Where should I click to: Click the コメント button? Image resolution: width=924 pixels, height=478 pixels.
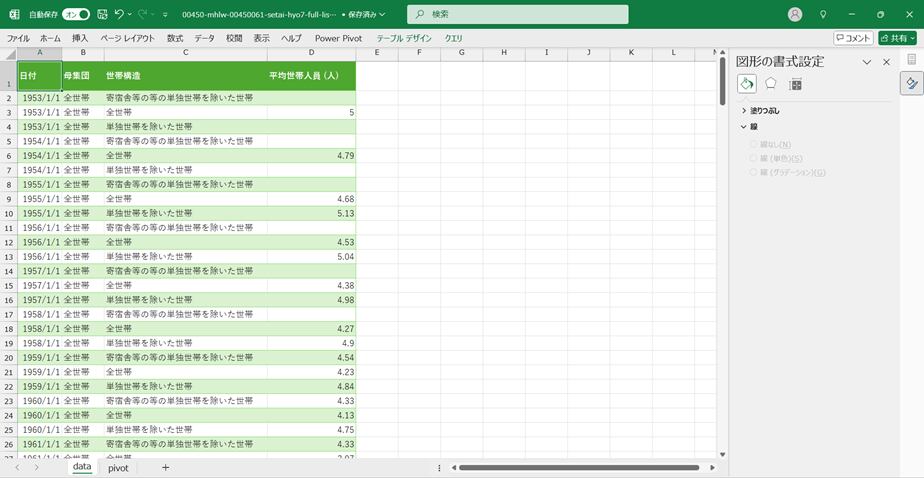[x=853, y=38]
